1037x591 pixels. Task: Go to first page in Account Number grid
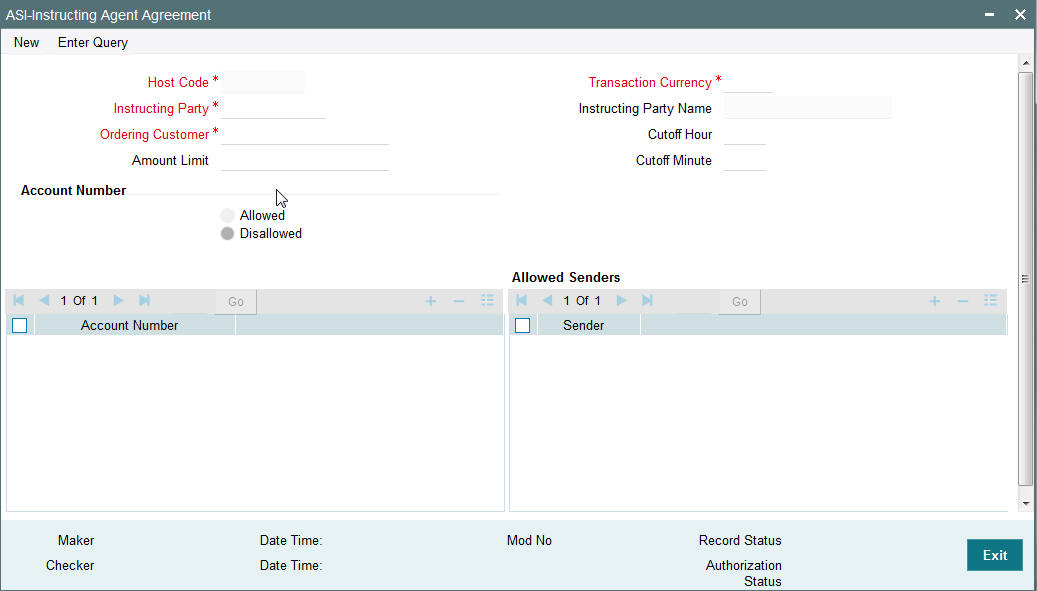point(19,301)
